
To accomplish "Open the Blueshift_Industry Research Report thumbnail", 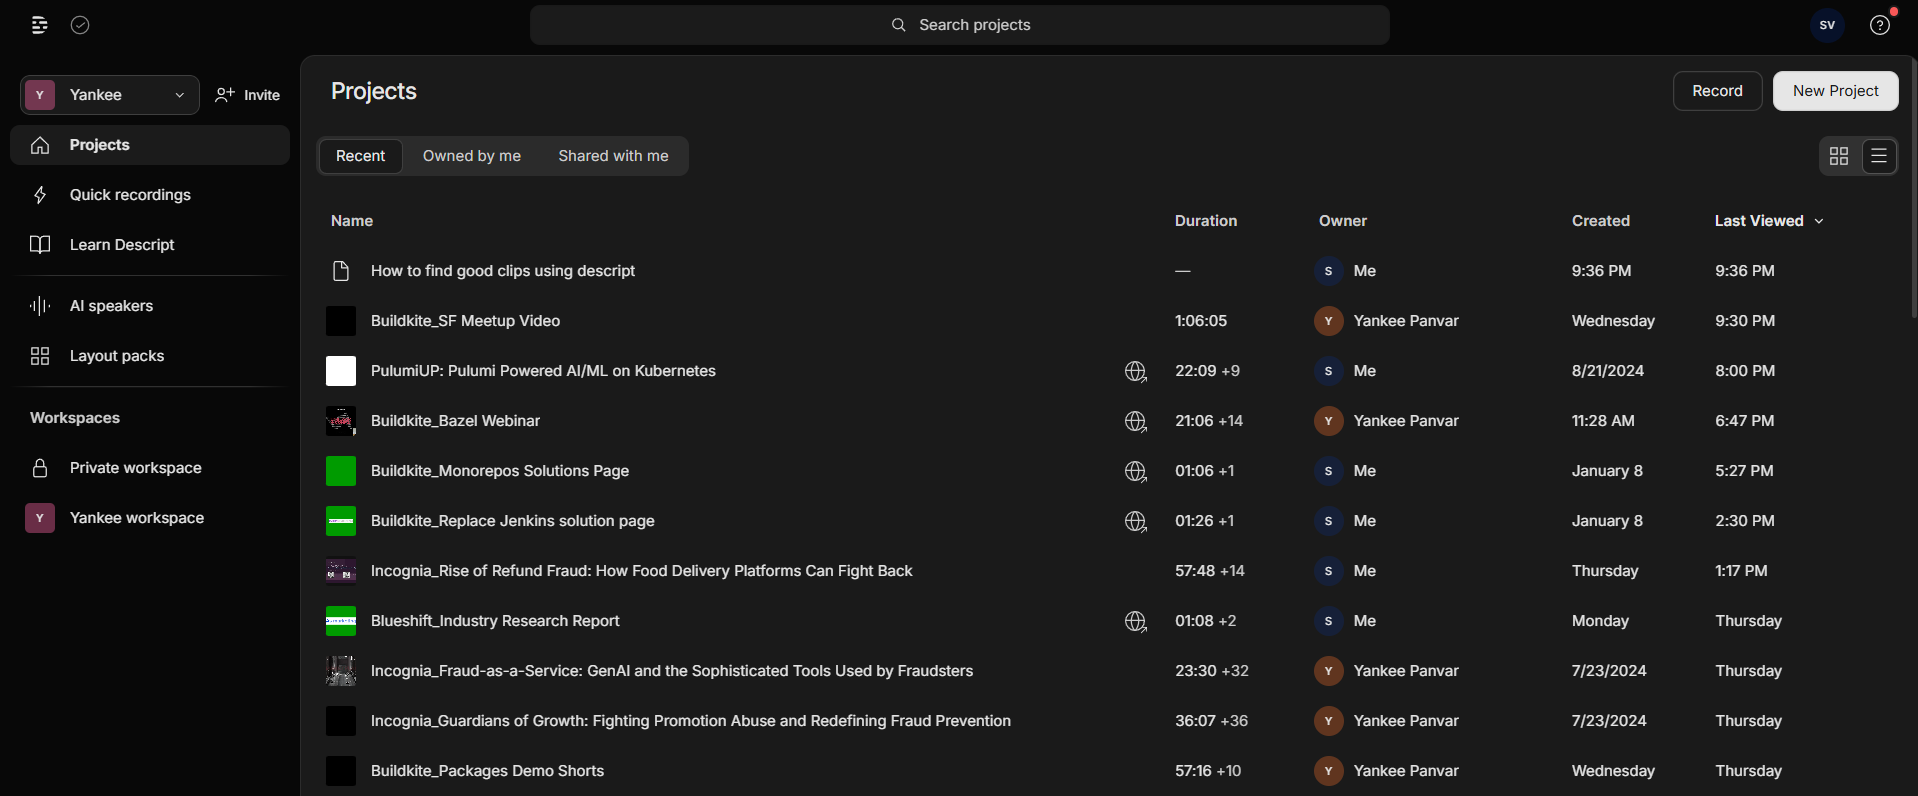I will [341, 621].
